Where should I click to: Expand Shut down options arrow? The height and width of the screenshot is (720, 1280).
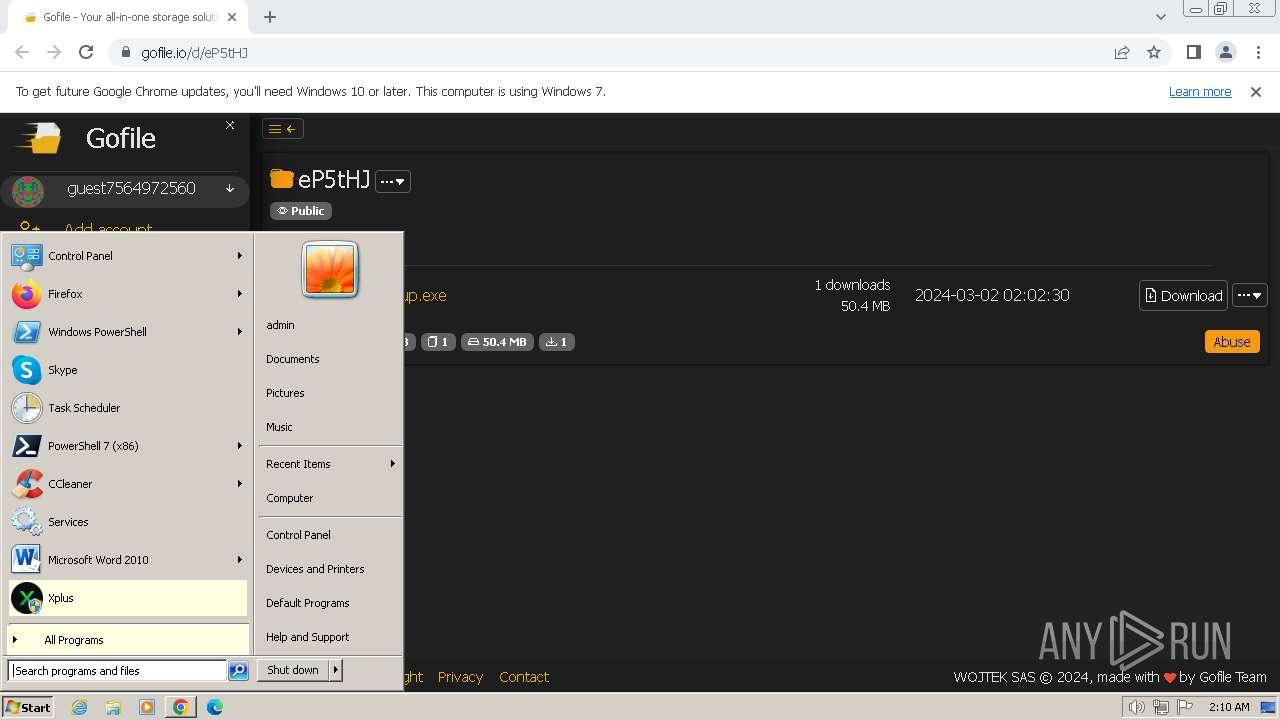336,670
